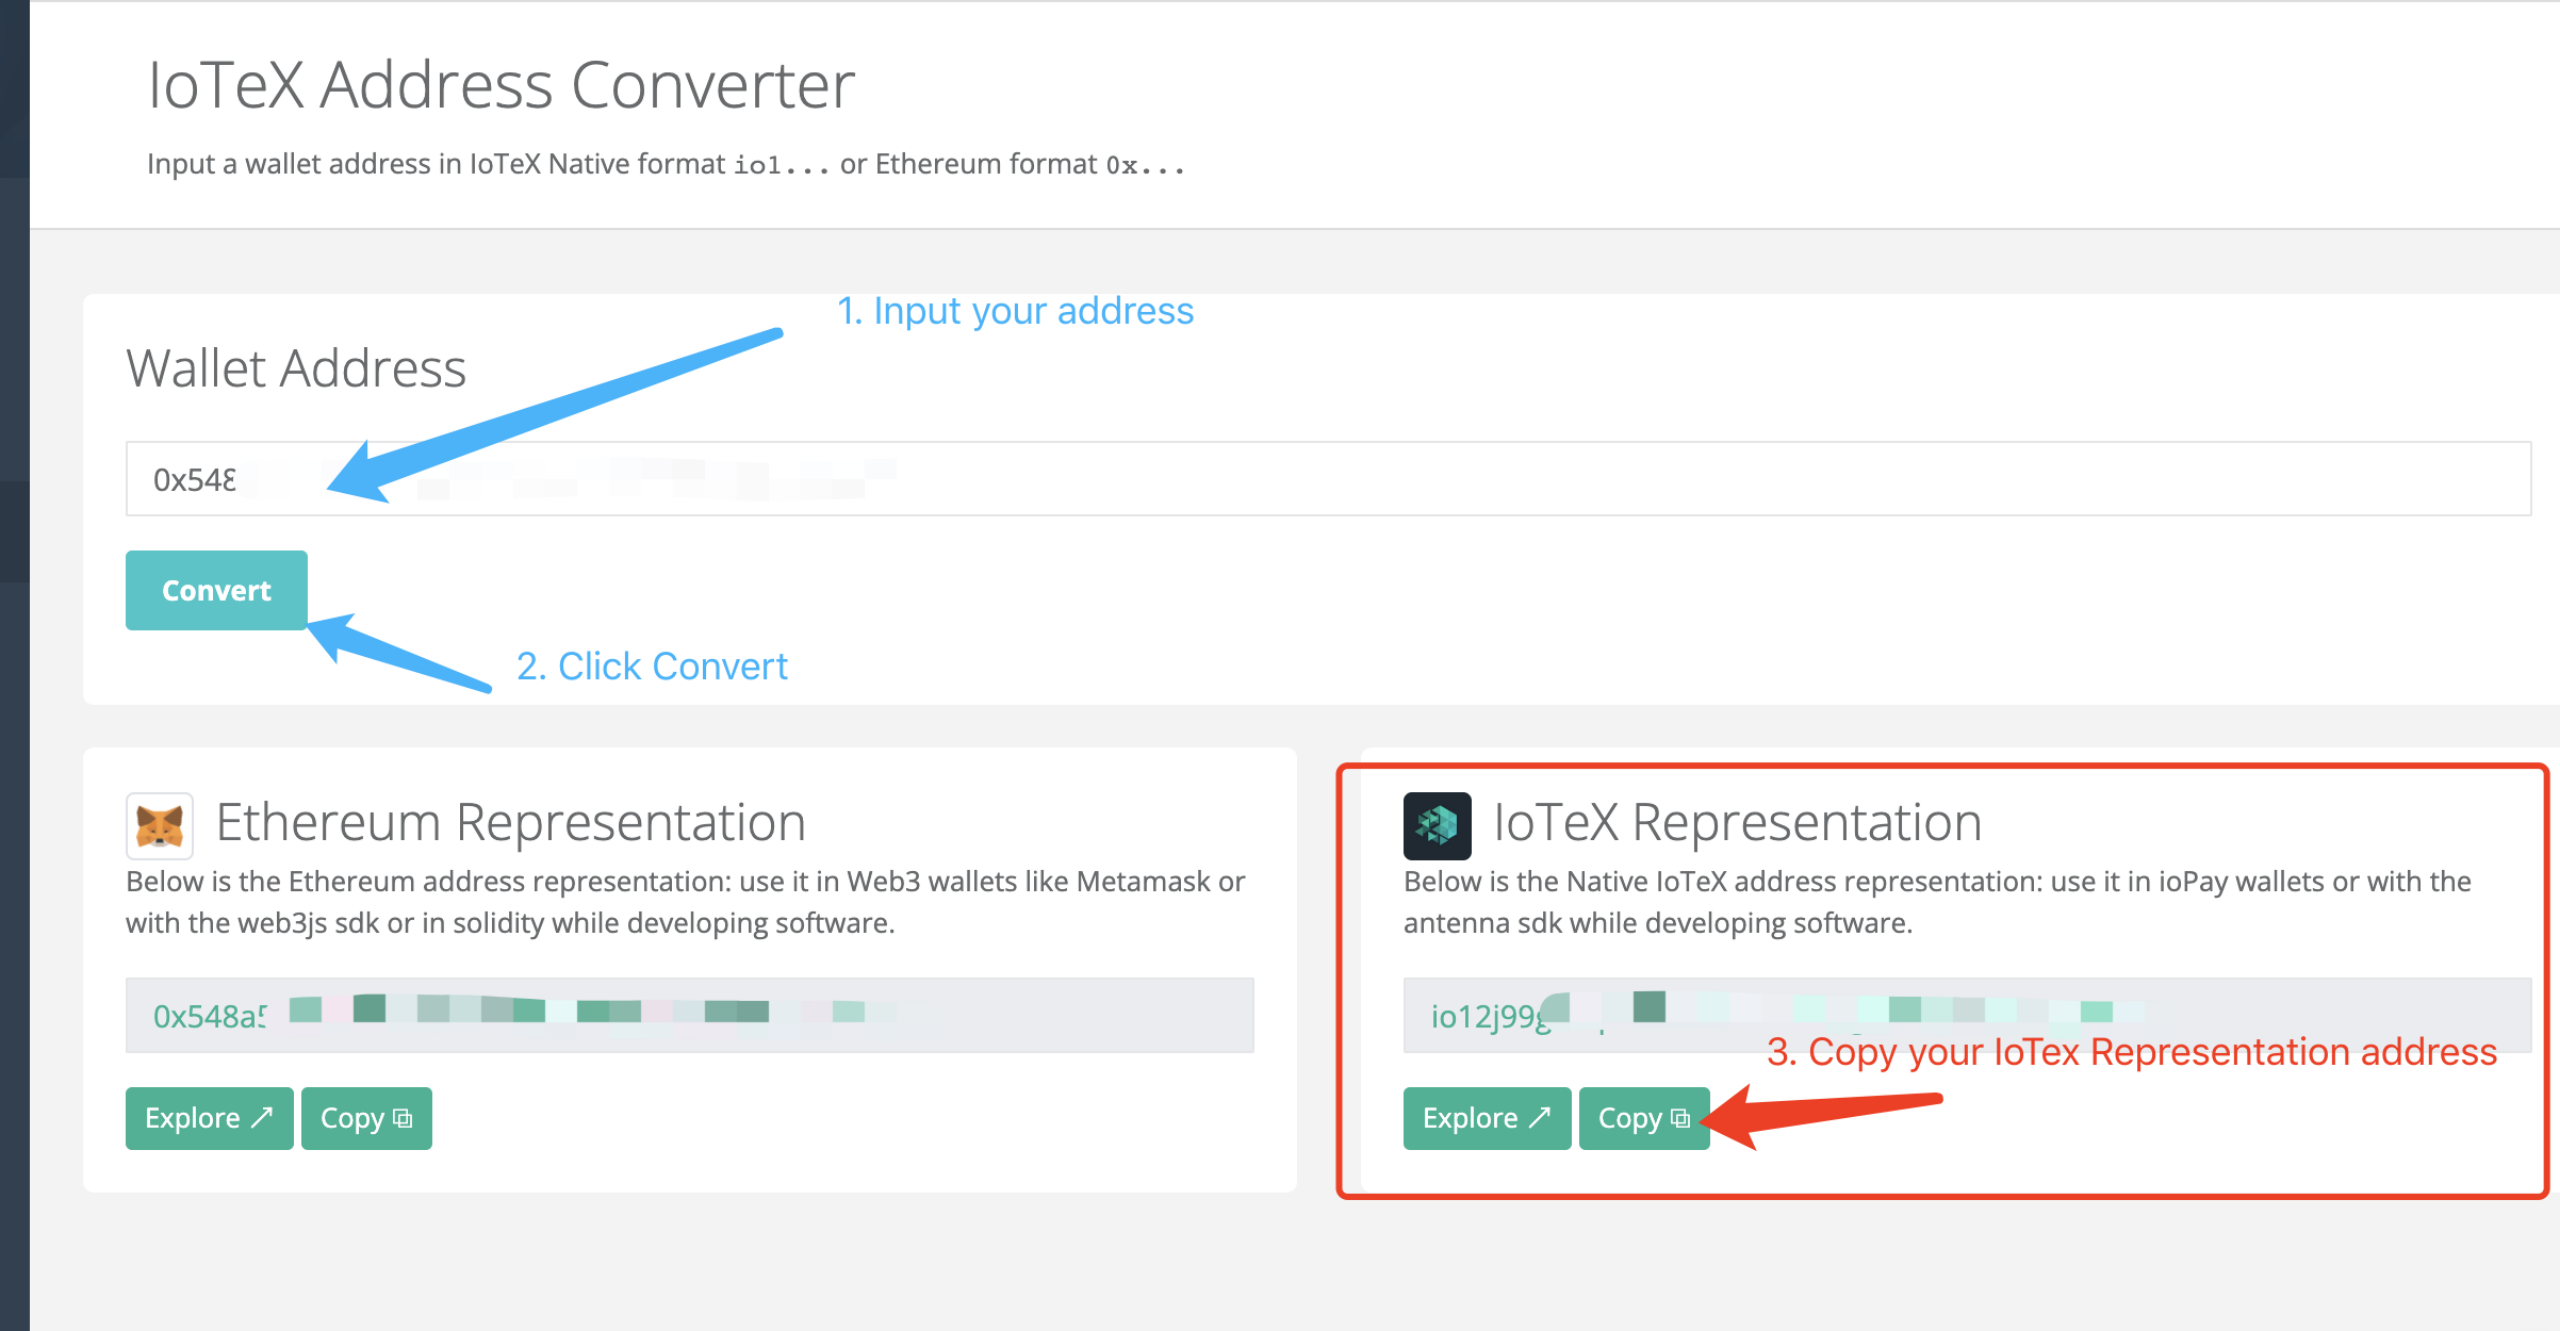Image resolution: width=2560 pixels, height=1331 pixels.
Task: Click the IoTeX Representation heading
Action: tap(1738, 823)
